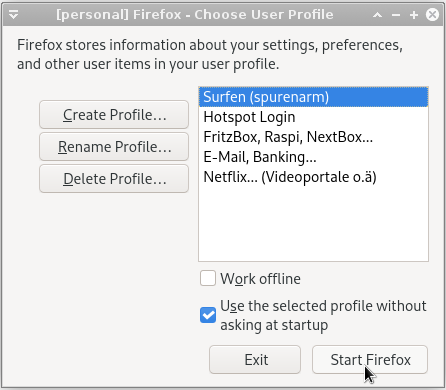
Task: Shade the window using the up-arrow icon
Action: point(377,15)
